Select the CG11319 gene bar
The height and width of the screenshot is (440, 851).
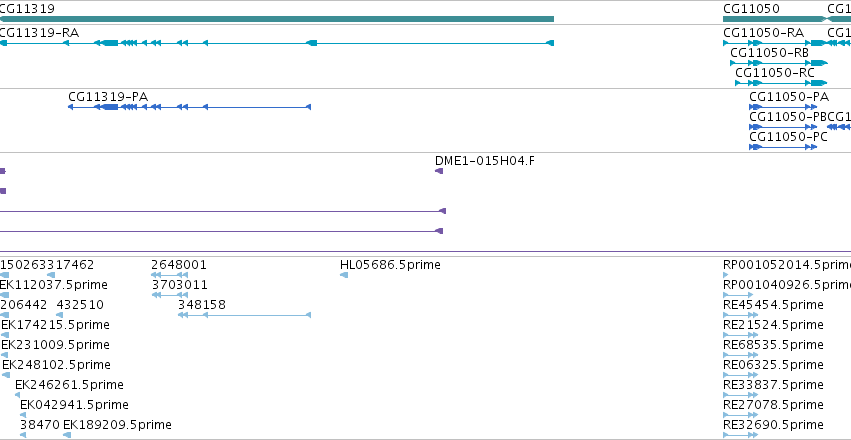click(x=277, y=19)
